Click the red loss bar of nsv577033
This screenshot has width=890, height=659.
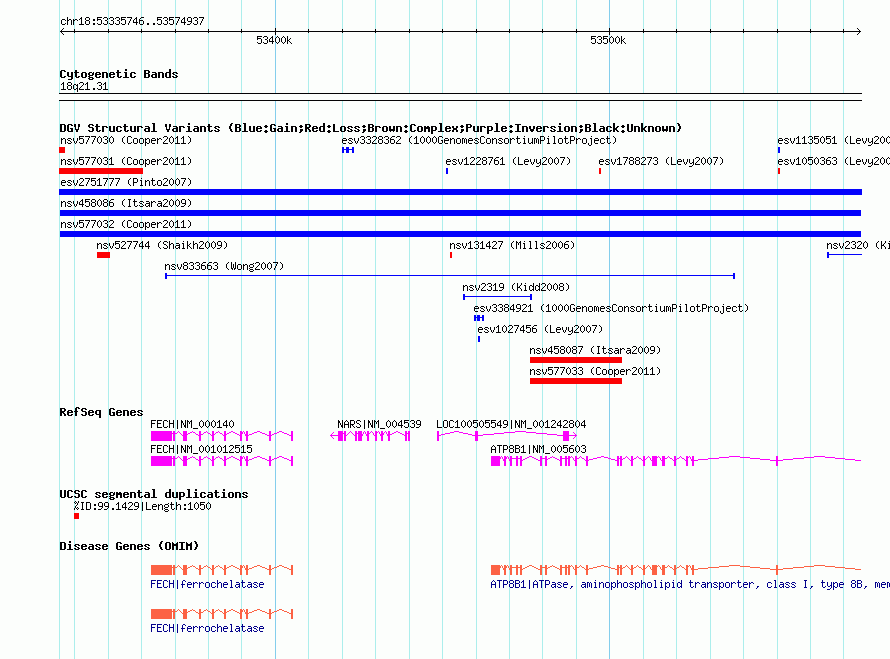pyautogui.click(x=576, y=381)
